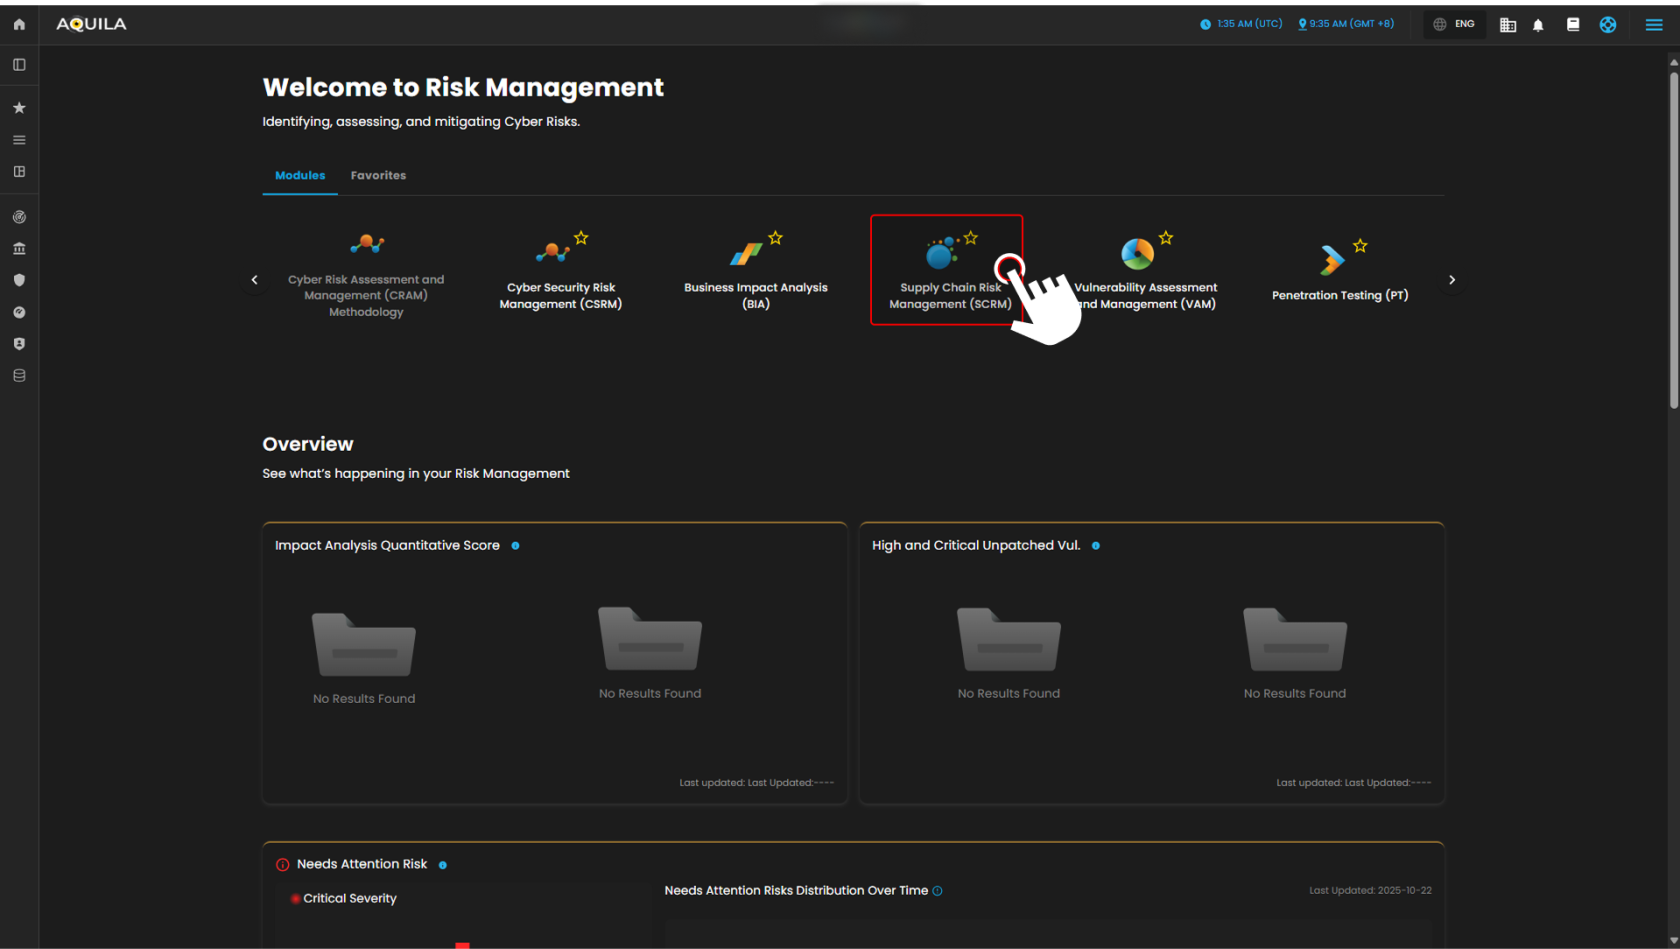Click info dot beside Impact Analysis Quantitative Score
Viewport: 1680px width, 949px height.
coord(516,546)
